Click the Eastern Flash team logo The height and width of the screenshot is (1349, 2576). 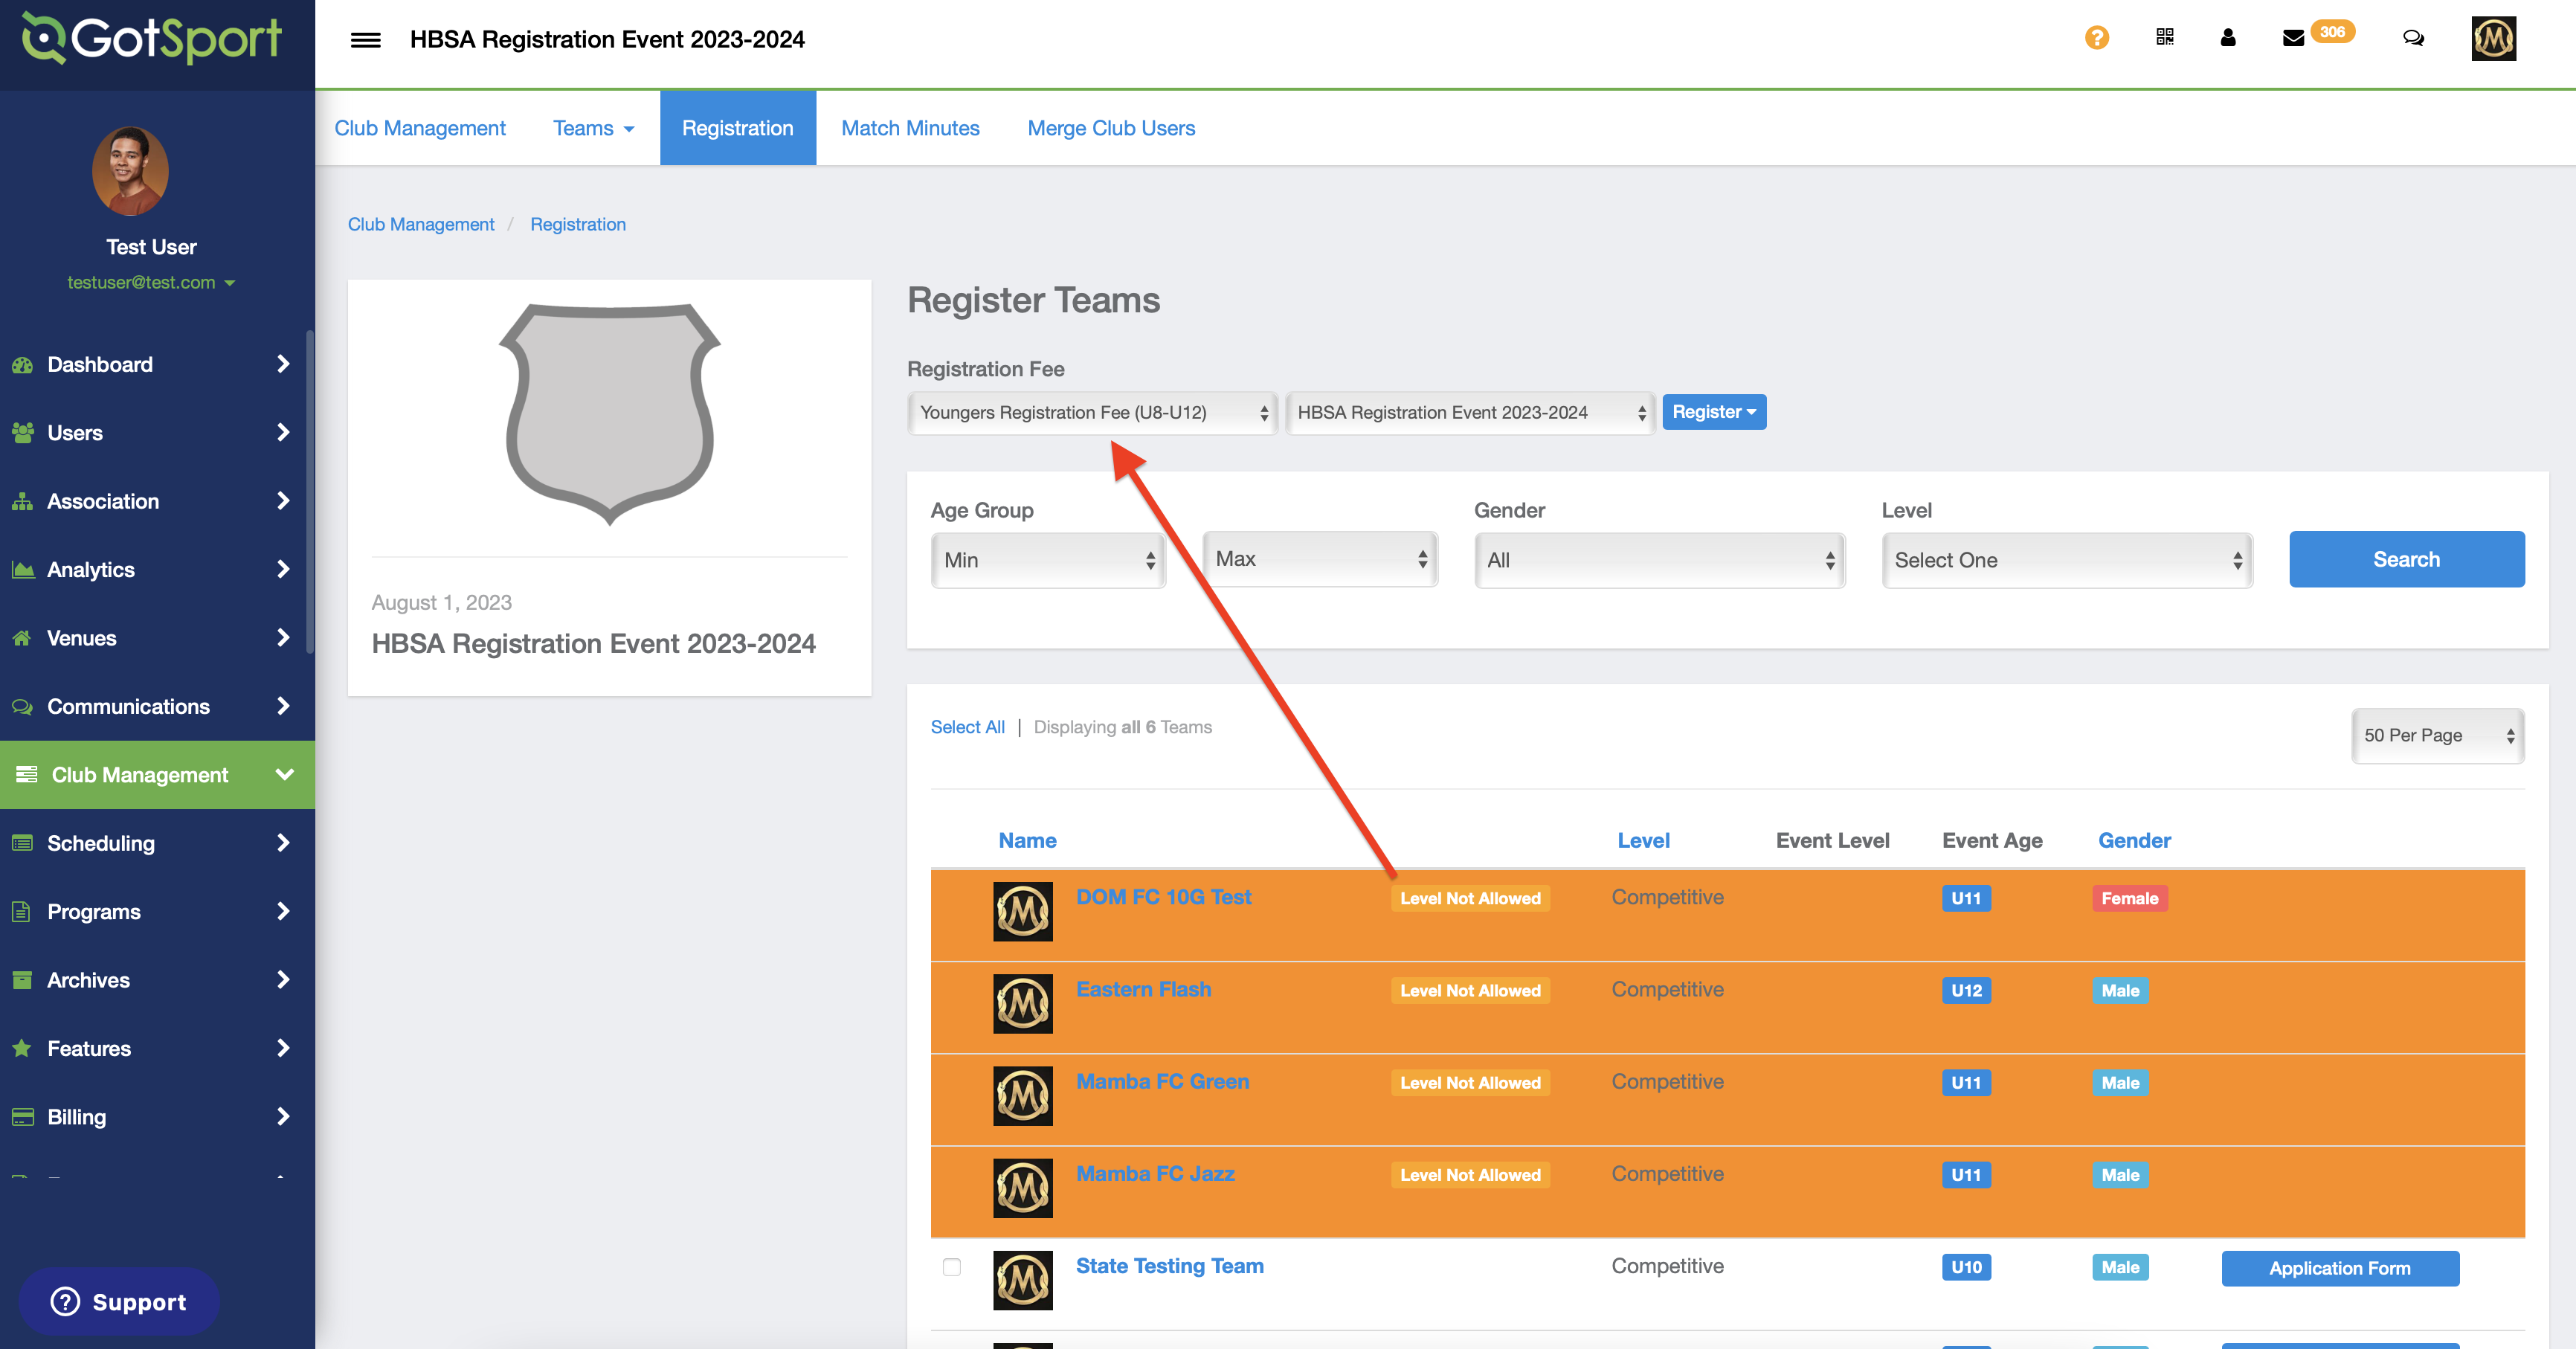1022,1003
